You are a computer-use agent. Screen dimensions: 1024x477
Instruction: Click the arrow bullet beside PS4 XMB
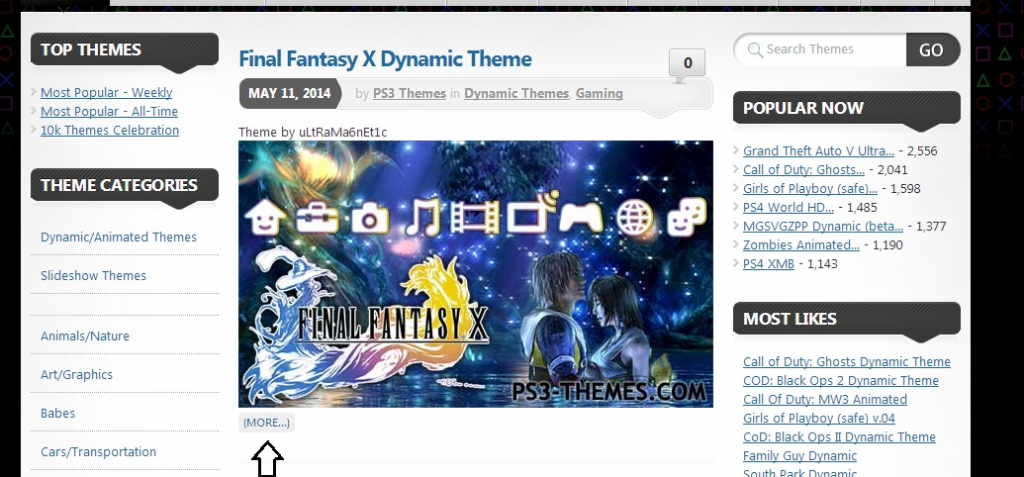point(736,264)
